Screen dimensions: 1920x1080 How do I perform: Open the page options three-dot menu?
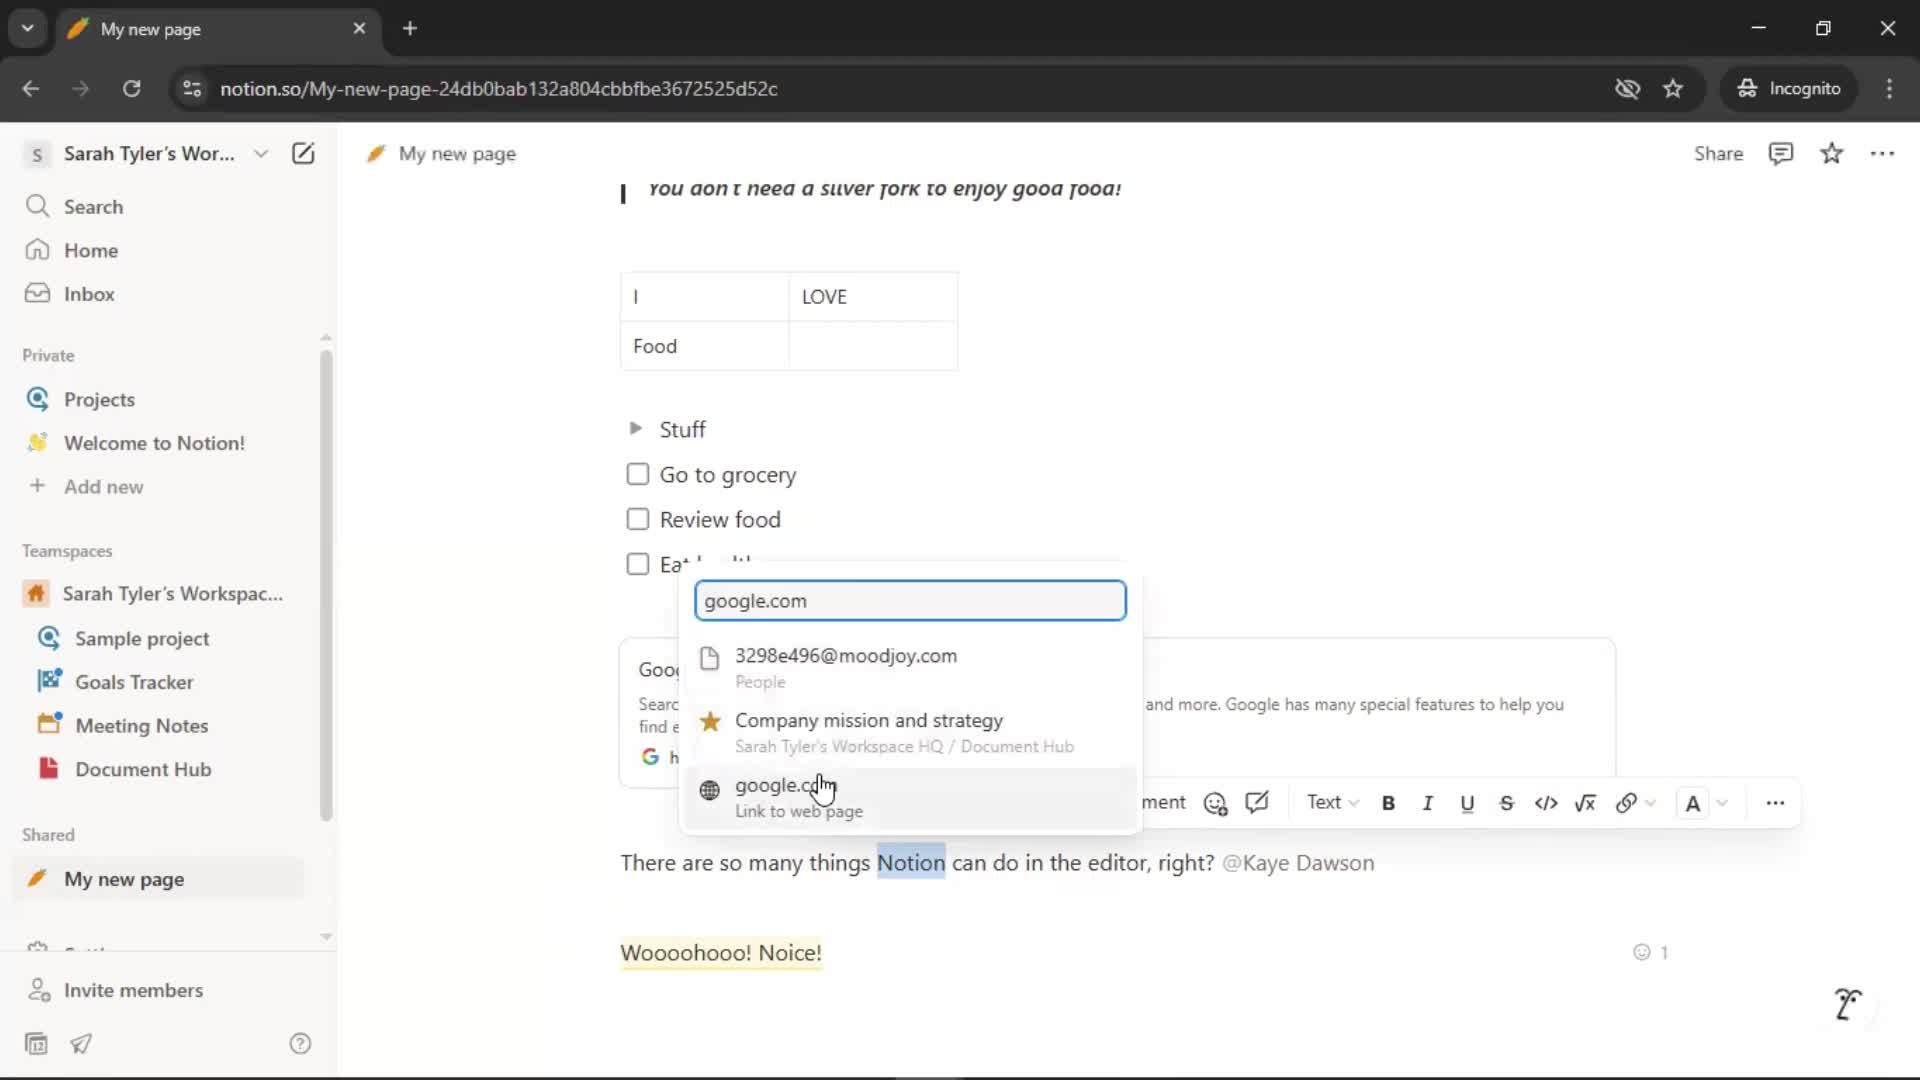point(1882,153)
